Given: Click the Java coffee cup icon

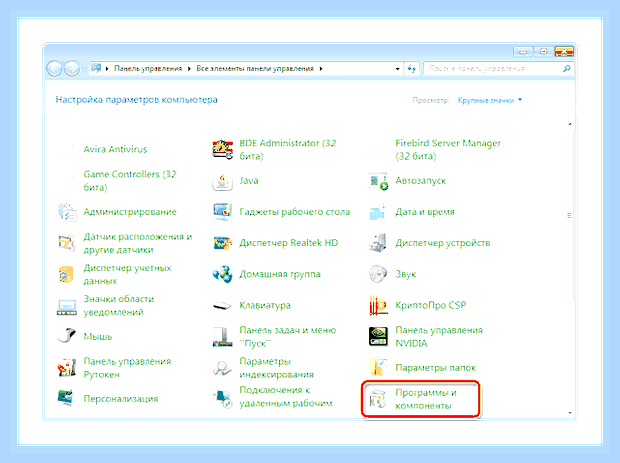Looking at the screenshot, I should pyautogui.click(x=222, y=181).
